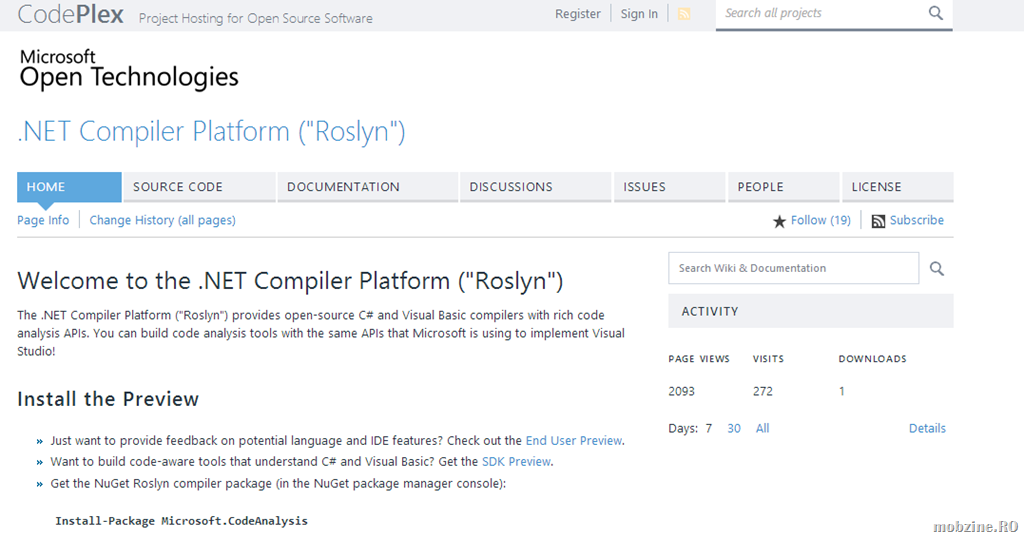This screenshot has width=1024, height=538.
Task: Open the Home tab
Action: point(69,187)
